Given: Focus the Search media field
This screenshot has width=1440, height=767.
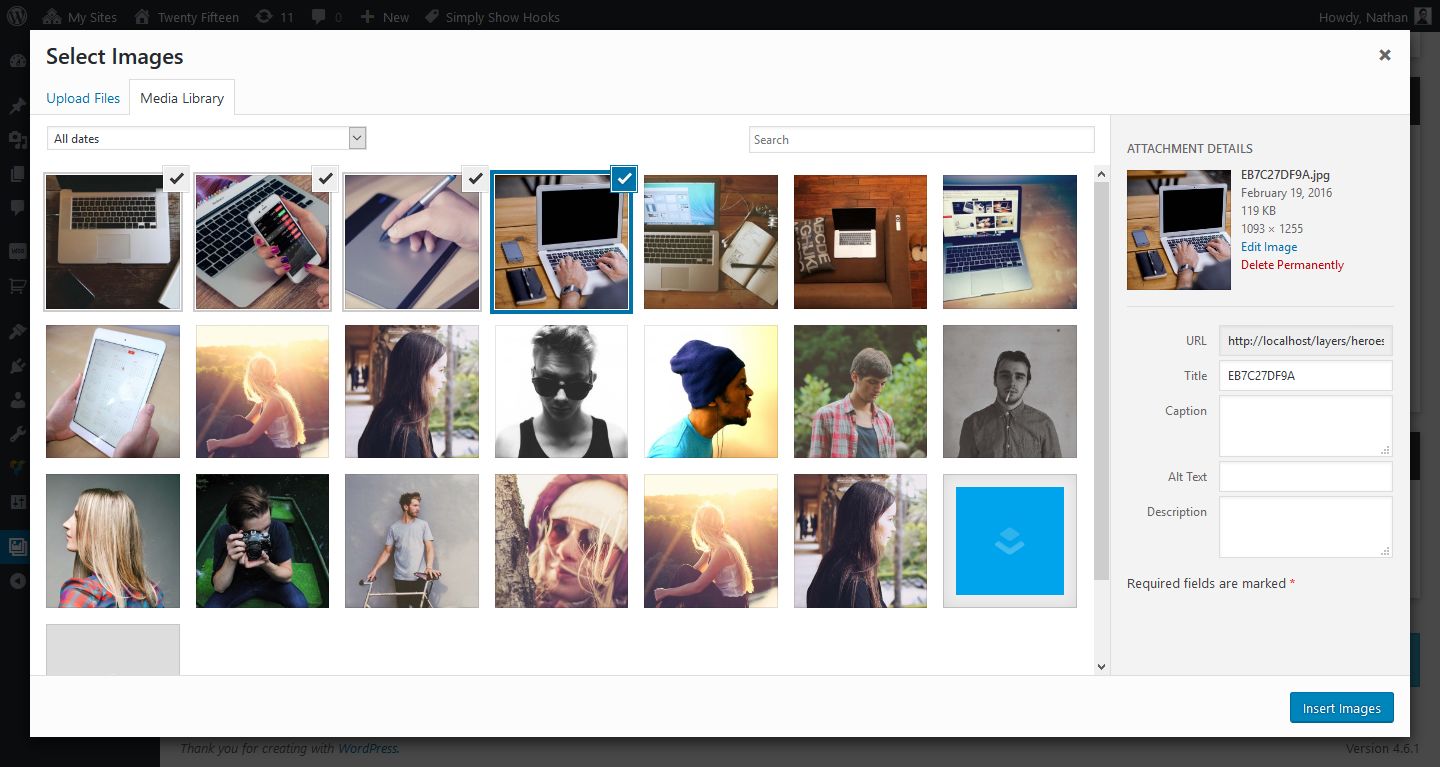Looking at the screenshot, I should [x=922, y=139].
